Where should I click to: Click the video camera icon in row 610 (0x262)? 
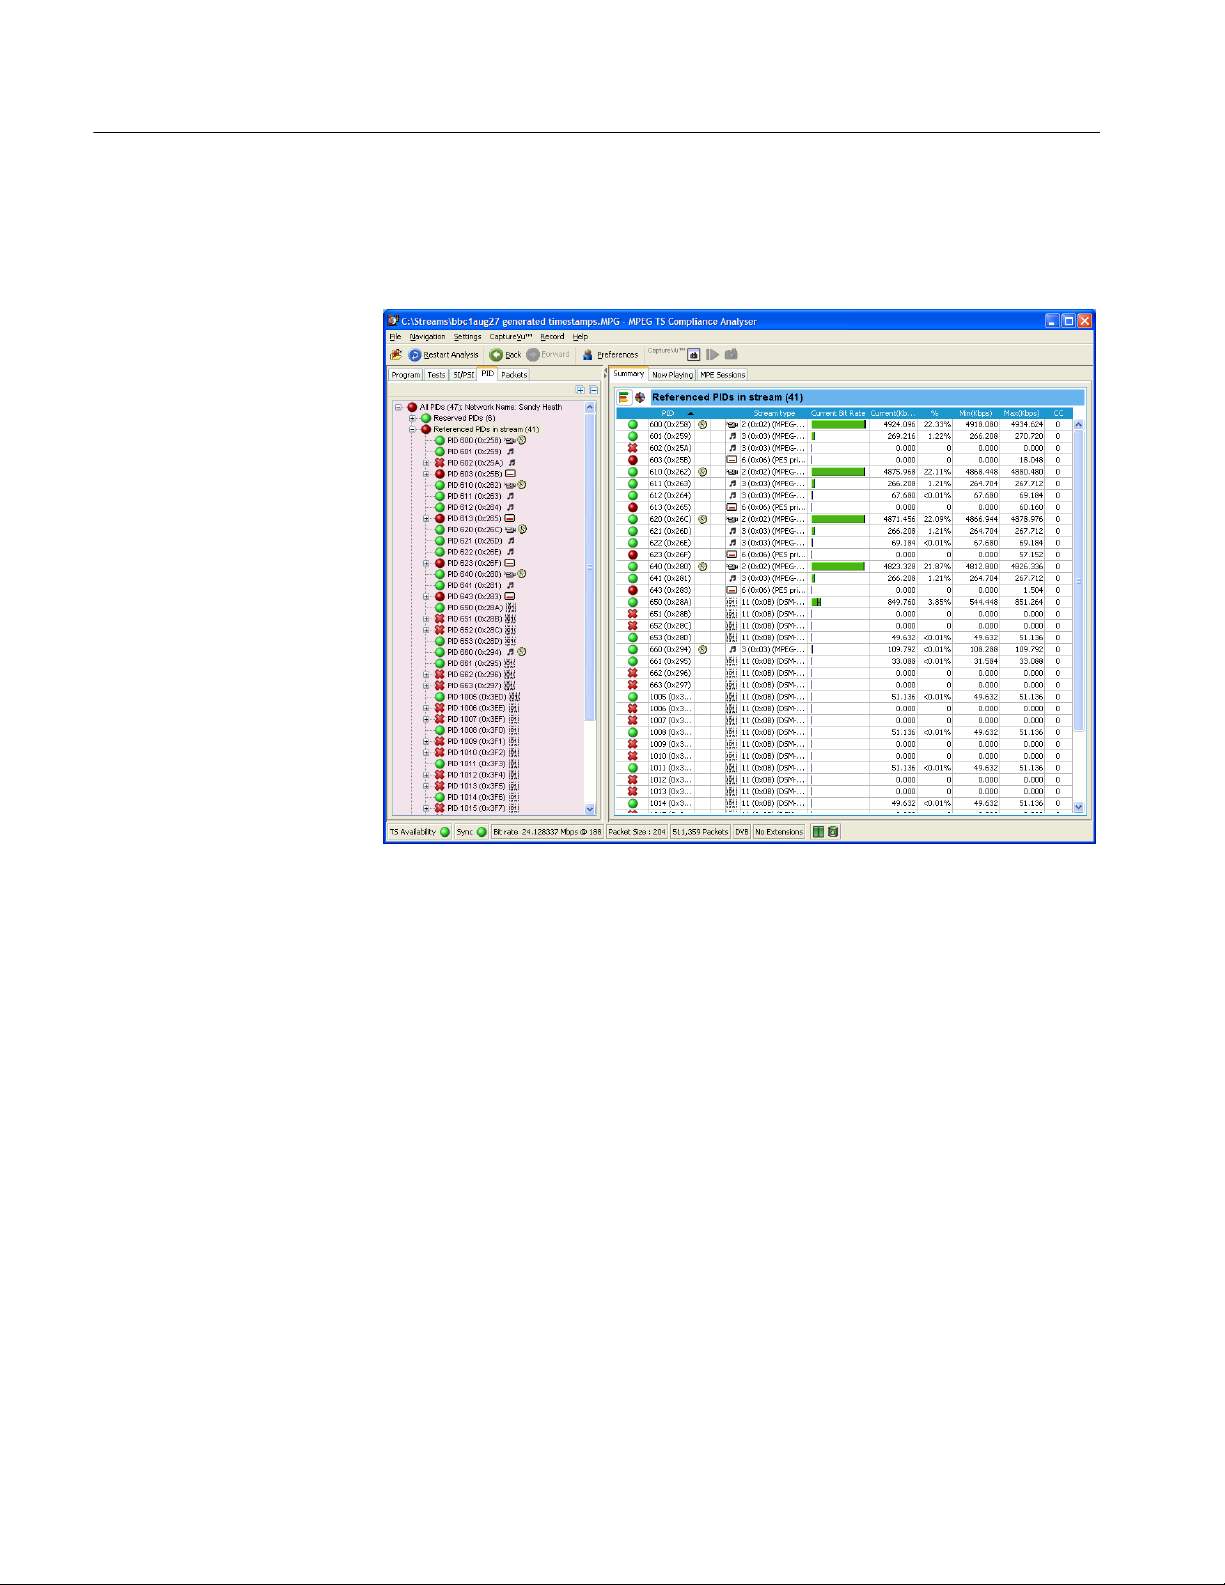point(732,472)
